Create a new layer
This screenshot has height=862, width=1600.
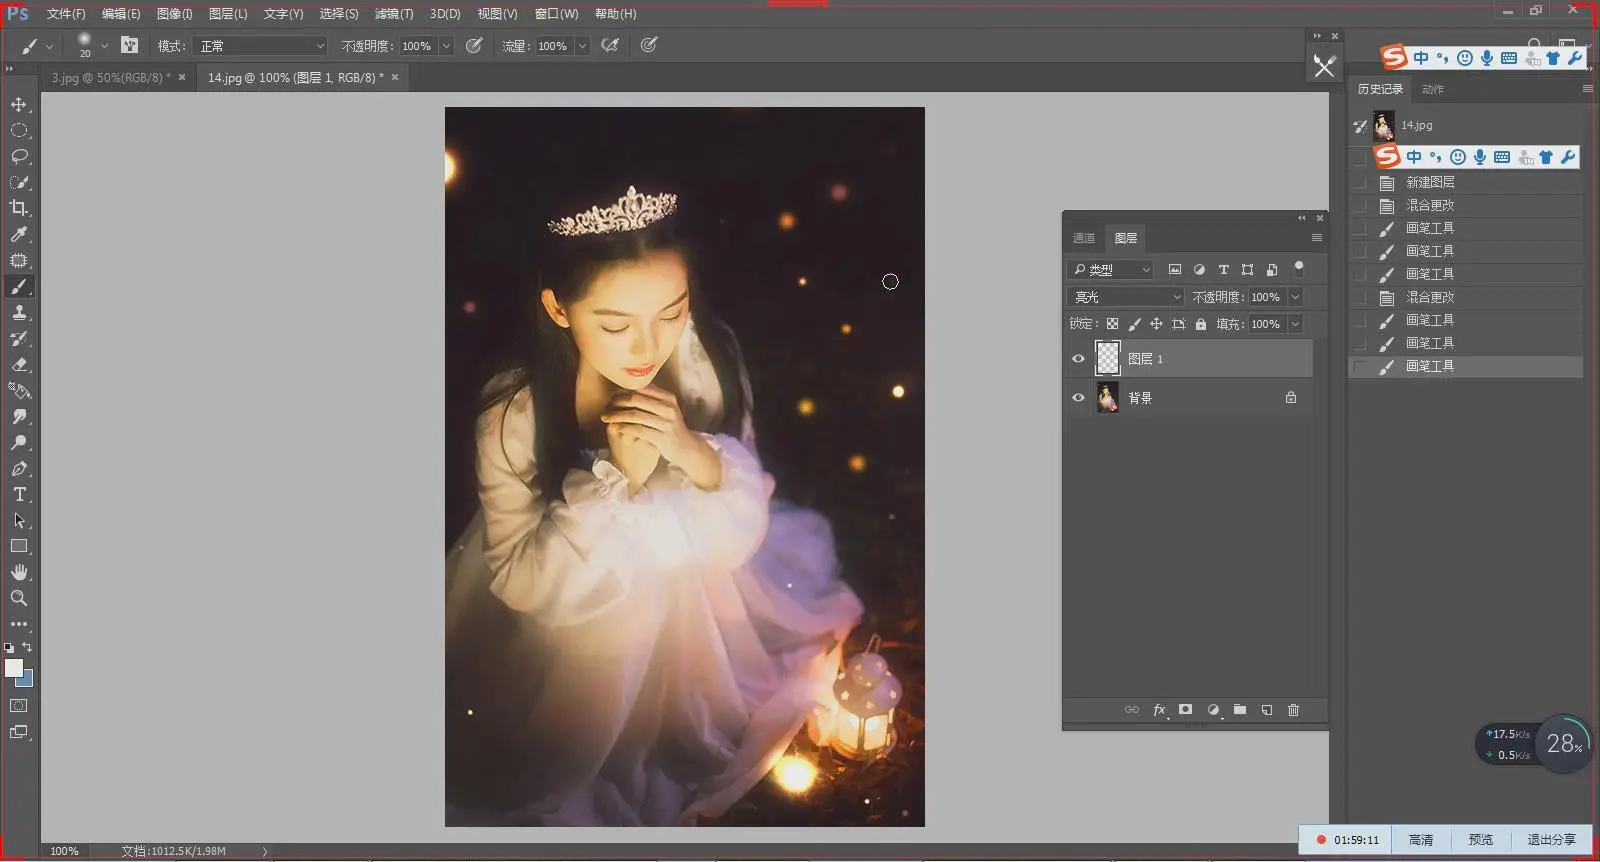(1267, 710)
